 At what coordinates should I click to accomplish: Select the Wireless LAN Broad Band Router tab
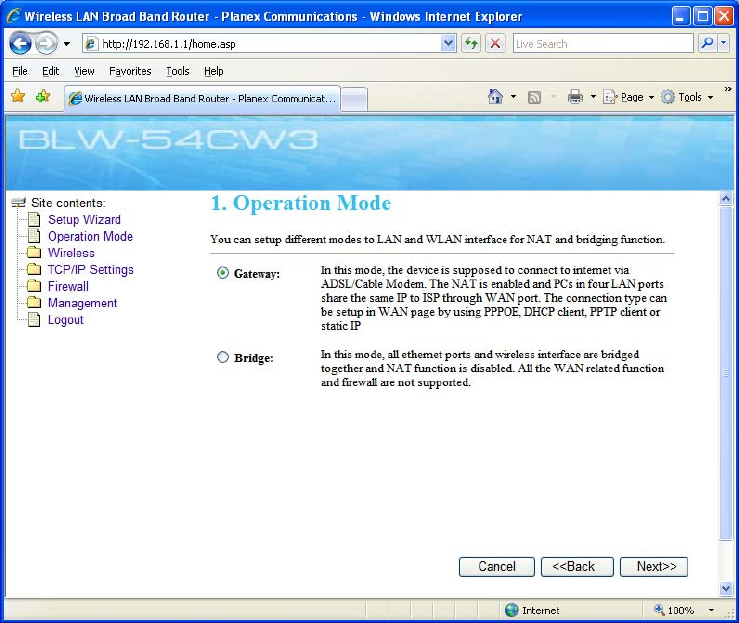pyautogui.click(x=202, y=98)
